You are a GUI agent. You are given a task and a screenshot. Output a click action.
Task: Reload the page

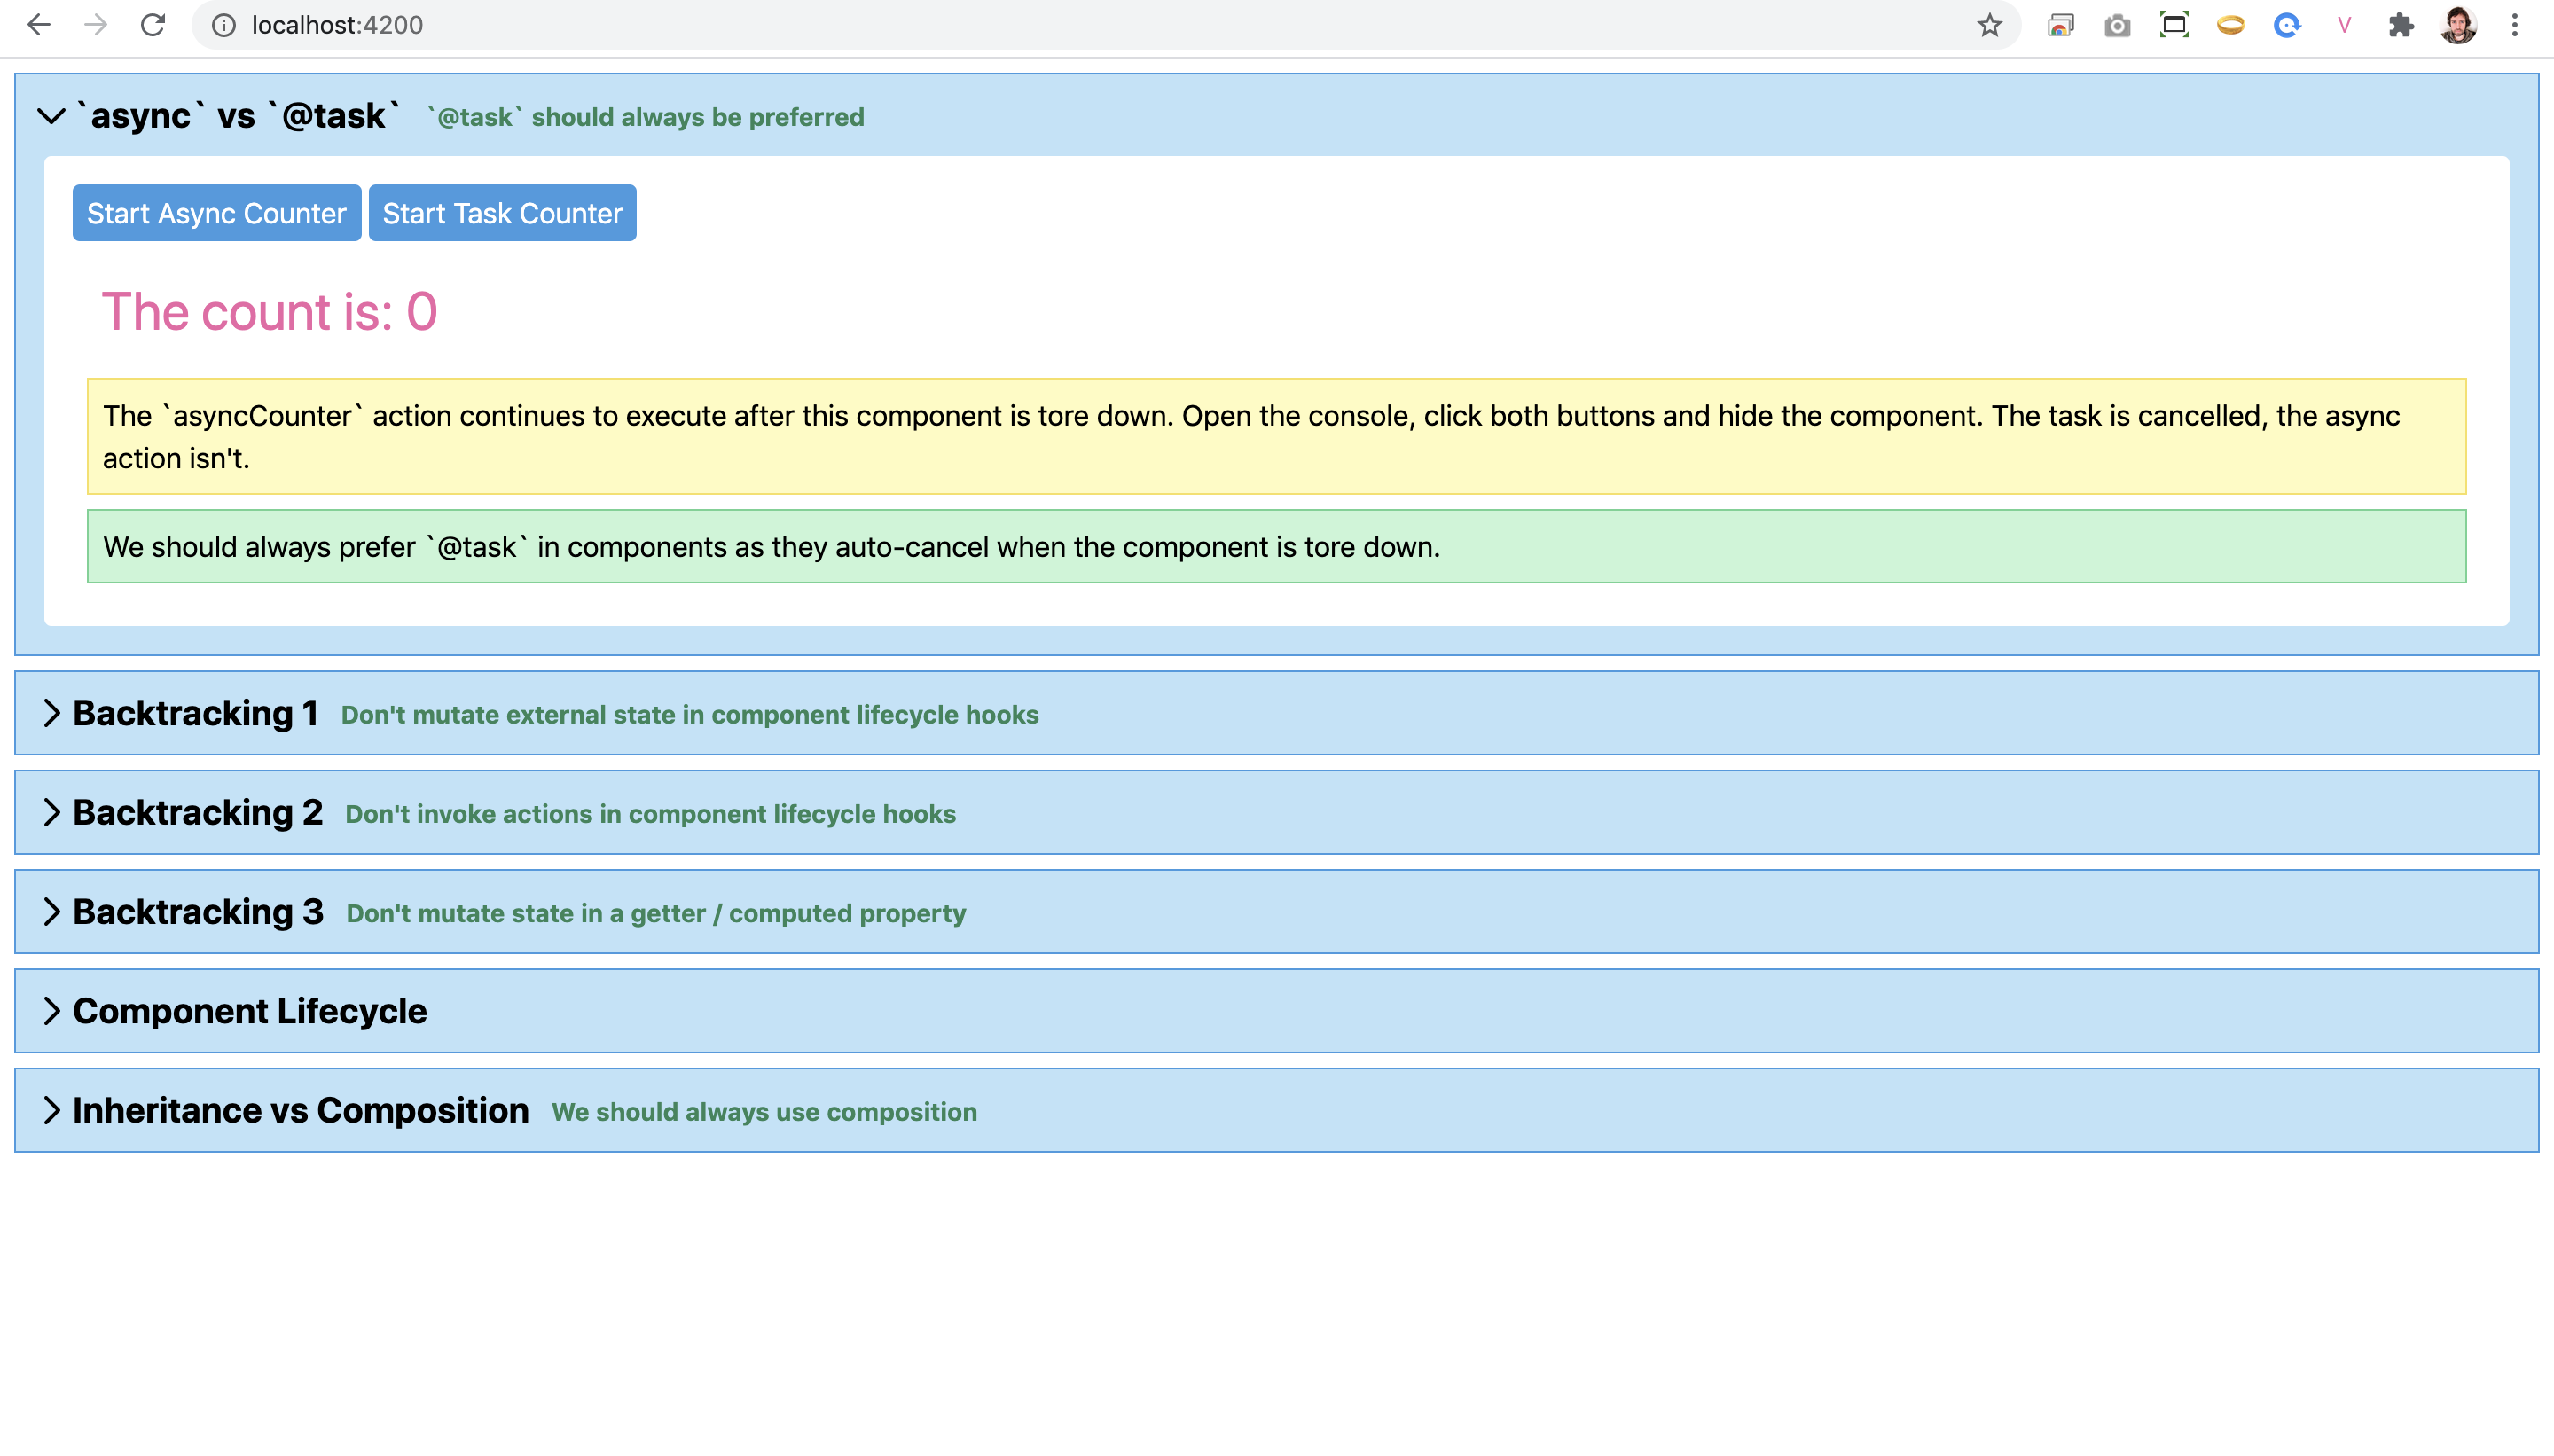[152, 25]
